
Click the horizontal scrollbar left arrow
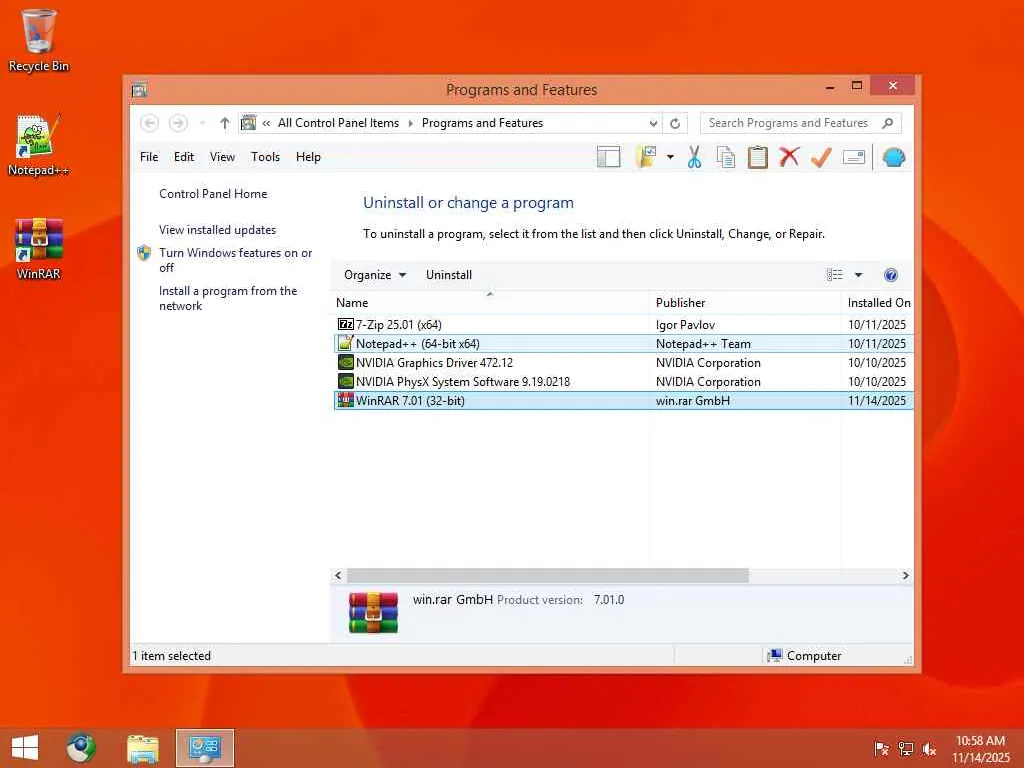(338, 575)
